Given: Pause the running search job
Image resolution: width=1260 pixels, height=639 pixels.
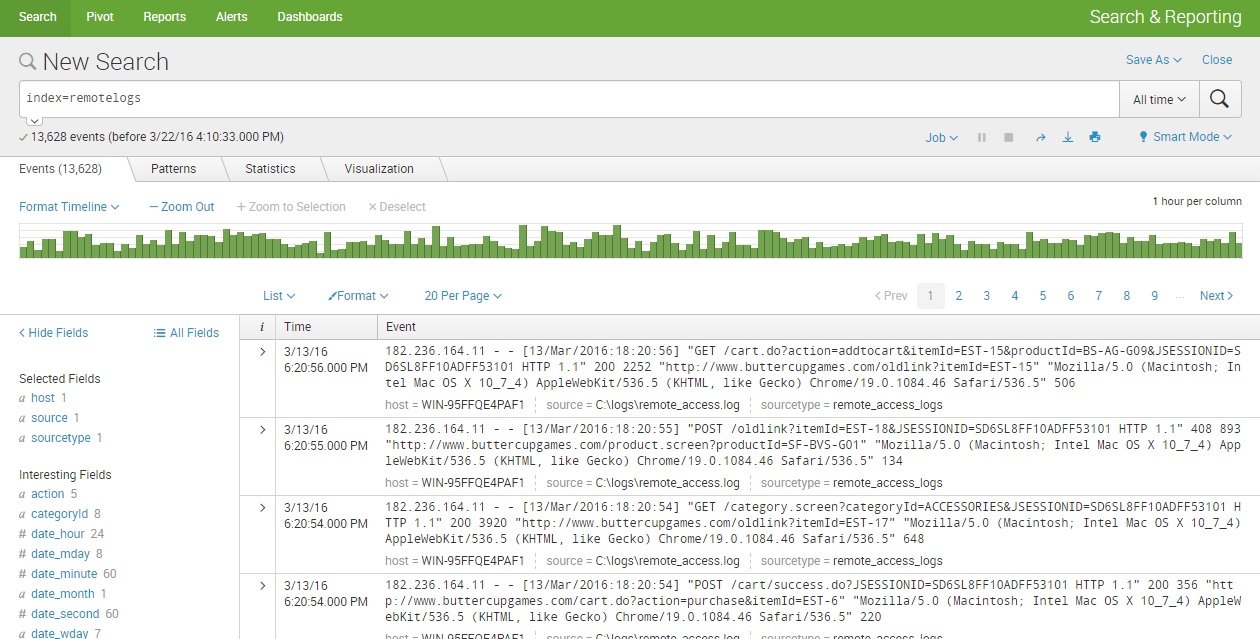Looking at the screenshot, I should click(981, 137).
